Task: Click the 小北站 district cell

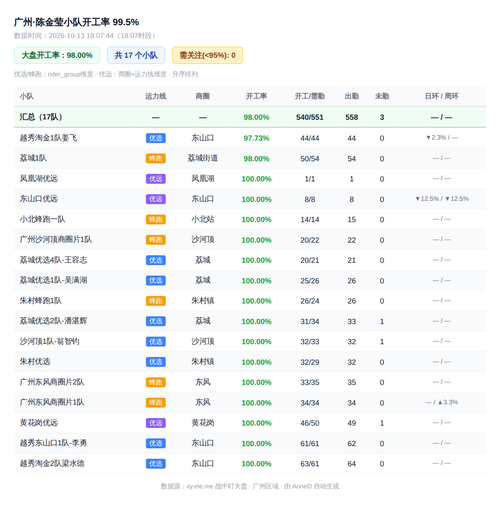Action: 203,219
